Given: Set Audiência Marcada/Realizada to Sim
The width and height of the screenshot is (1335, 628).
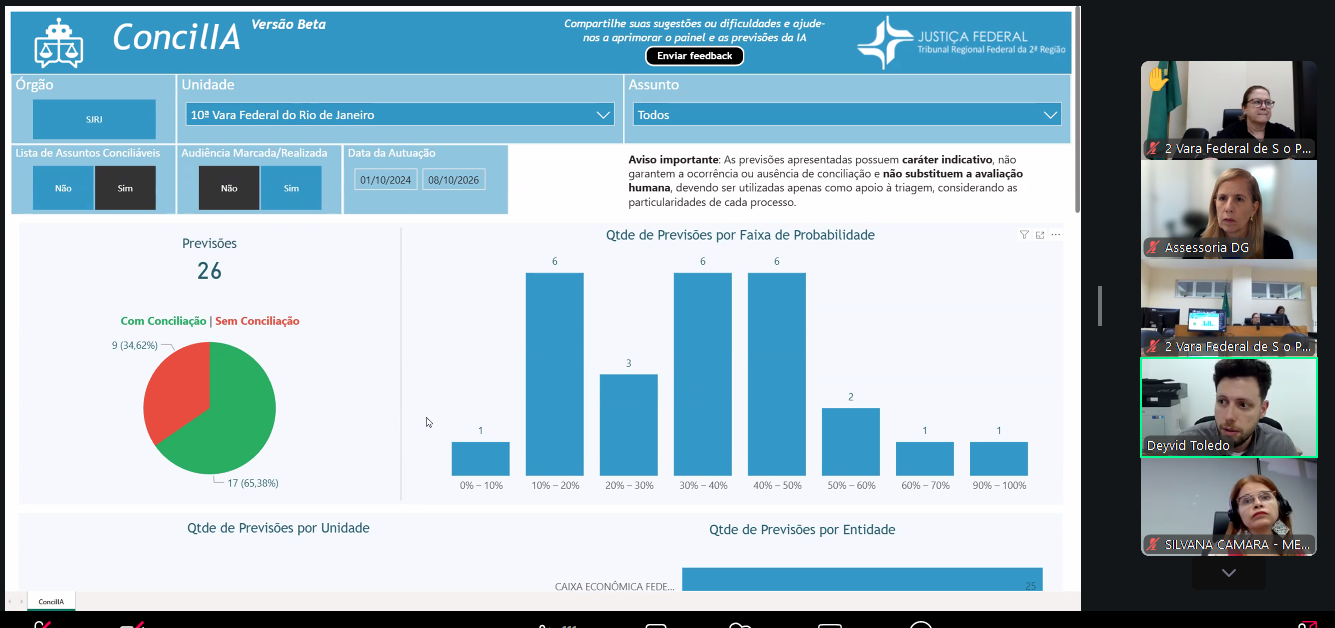Looking at the screenshot, I should coord(291,188).
